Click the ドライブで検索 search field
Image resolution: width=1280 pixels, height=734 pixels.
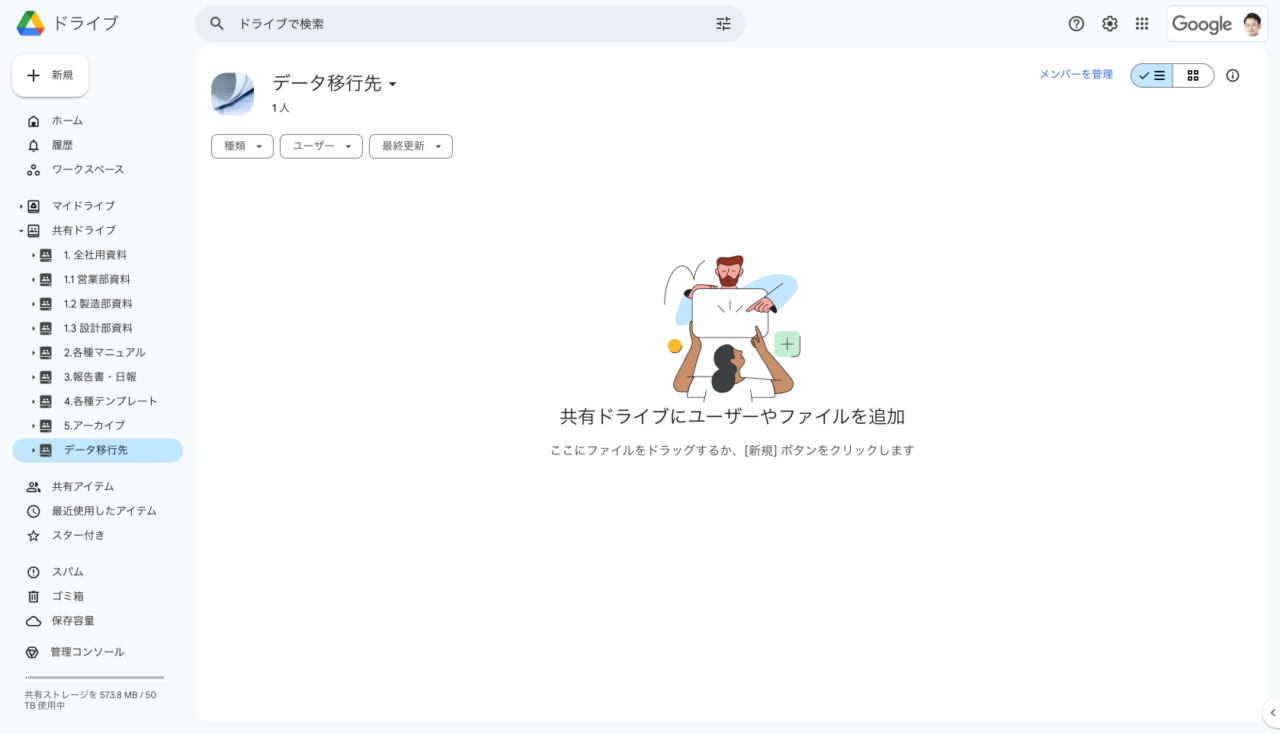coord(460,24)
